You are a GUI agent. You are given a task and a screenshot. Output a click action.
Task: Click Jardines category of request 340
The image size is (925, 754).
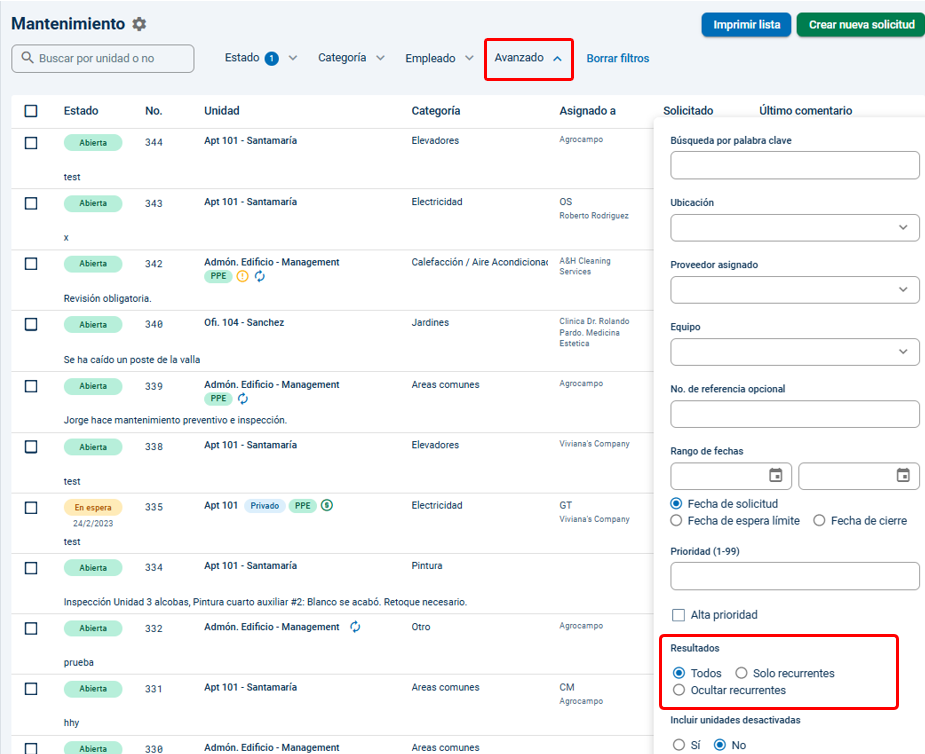point(430,323)
